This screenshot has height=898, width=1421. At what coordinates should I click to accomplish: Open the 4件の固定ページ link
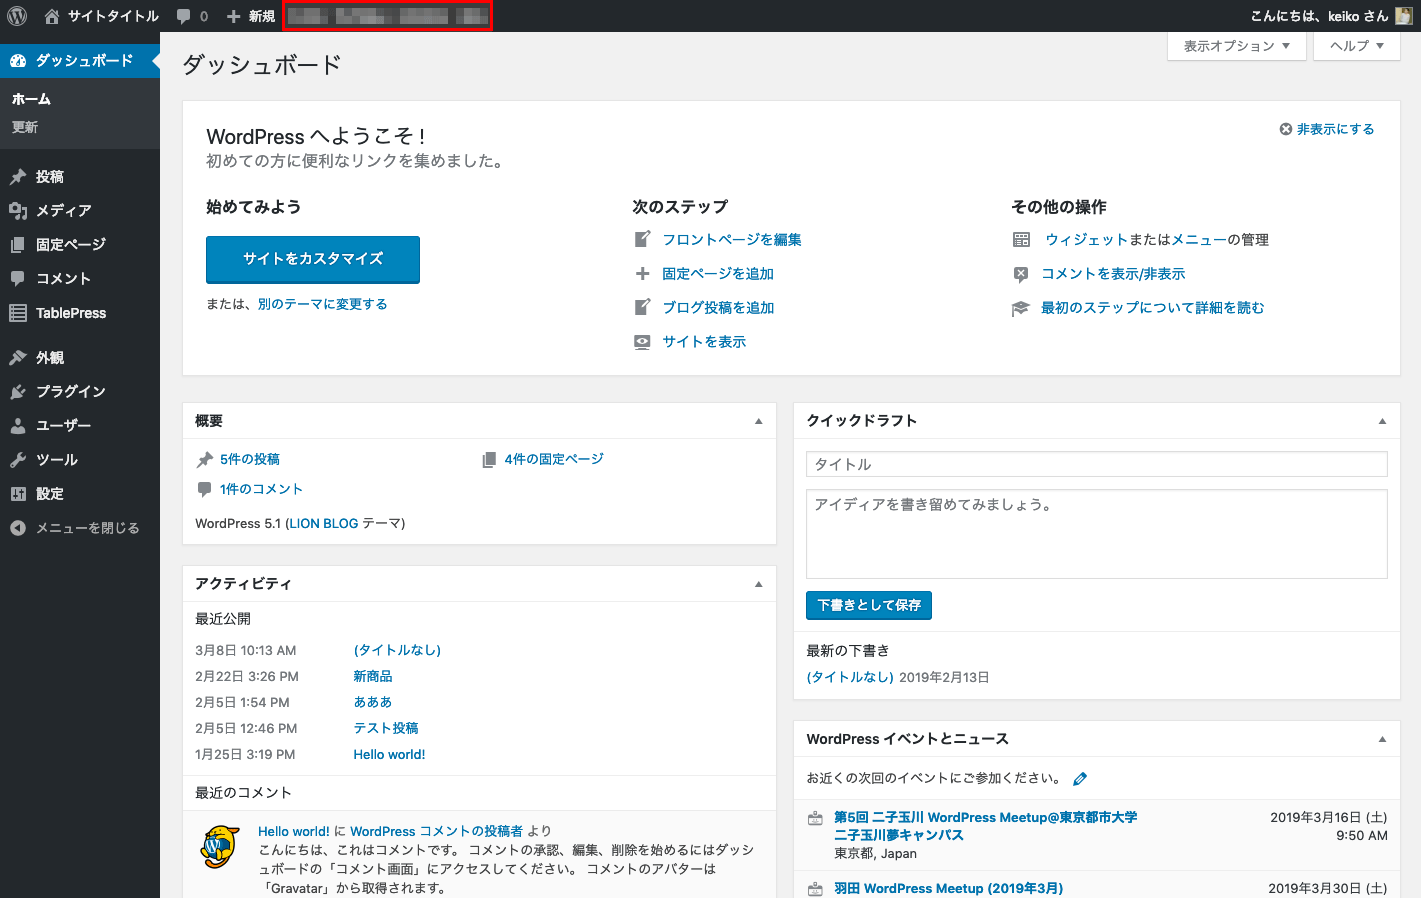[554, 459]
